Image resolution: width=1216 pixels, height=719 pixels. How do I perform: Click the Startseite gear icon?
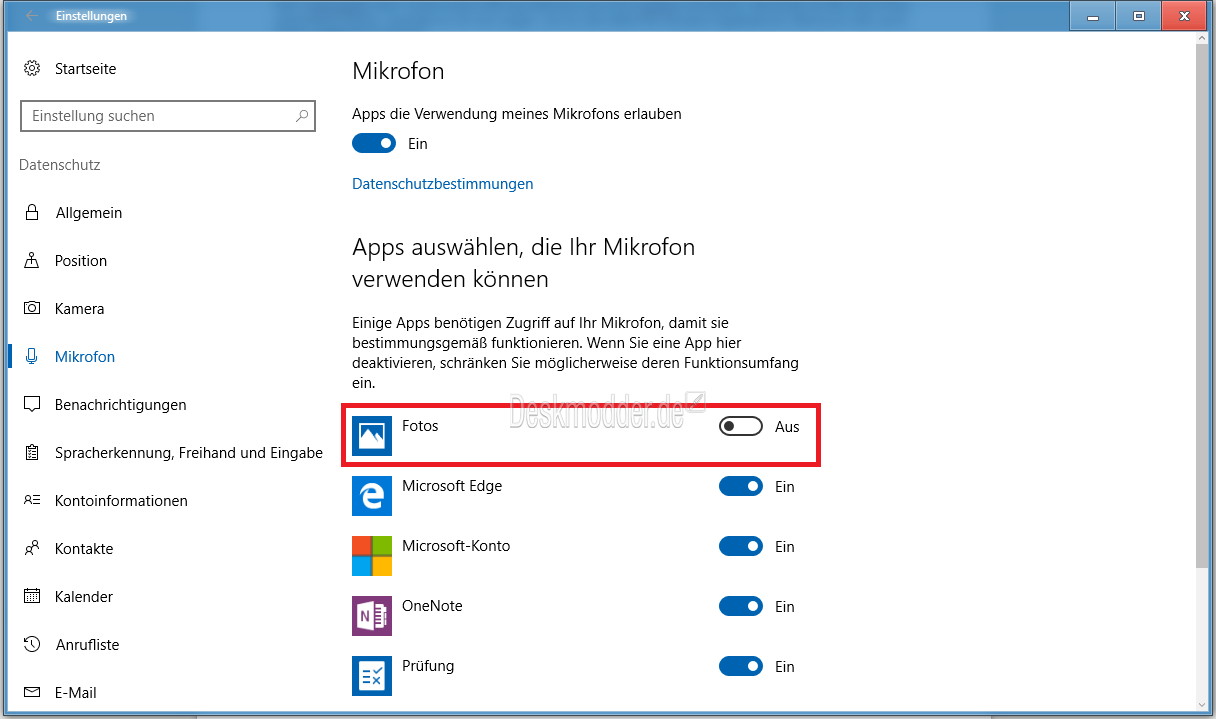tap(32, 68)
